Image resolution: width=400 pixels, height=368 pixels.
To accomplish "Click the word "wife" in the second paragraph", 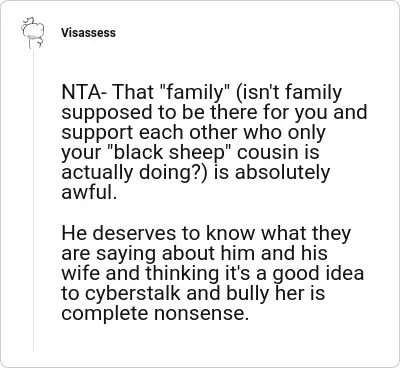I will click(x=80, y=273).
